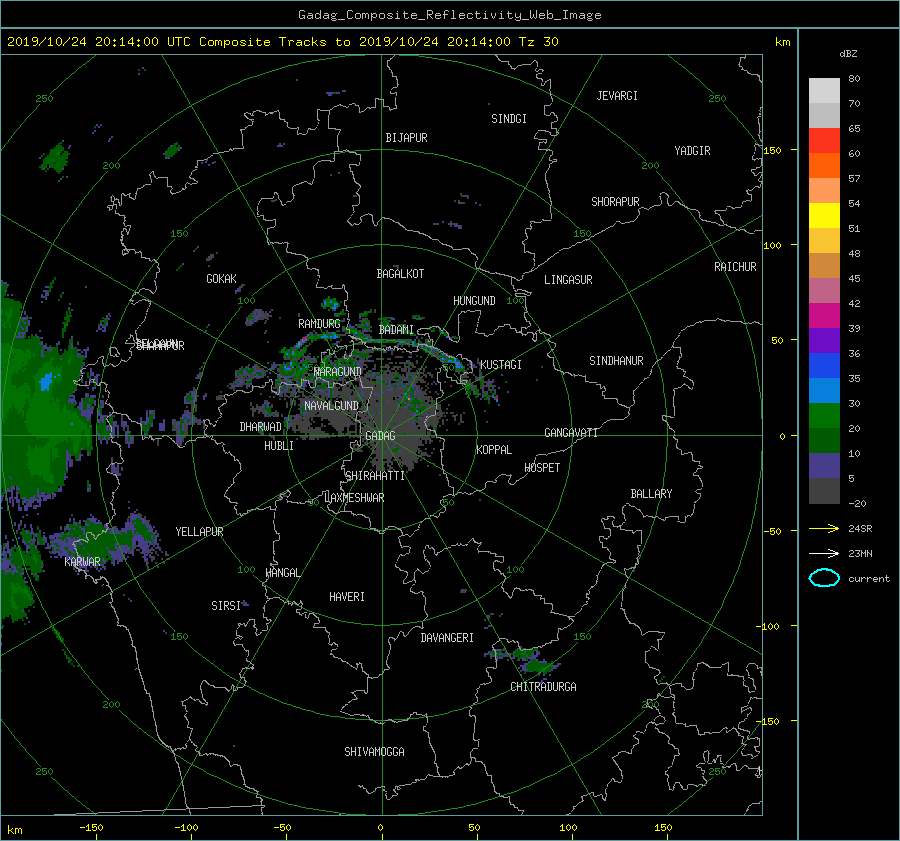This screenshot has width=900, height=841.
Task: Click the DHARWAD city label
Action: tap(261, 427)
